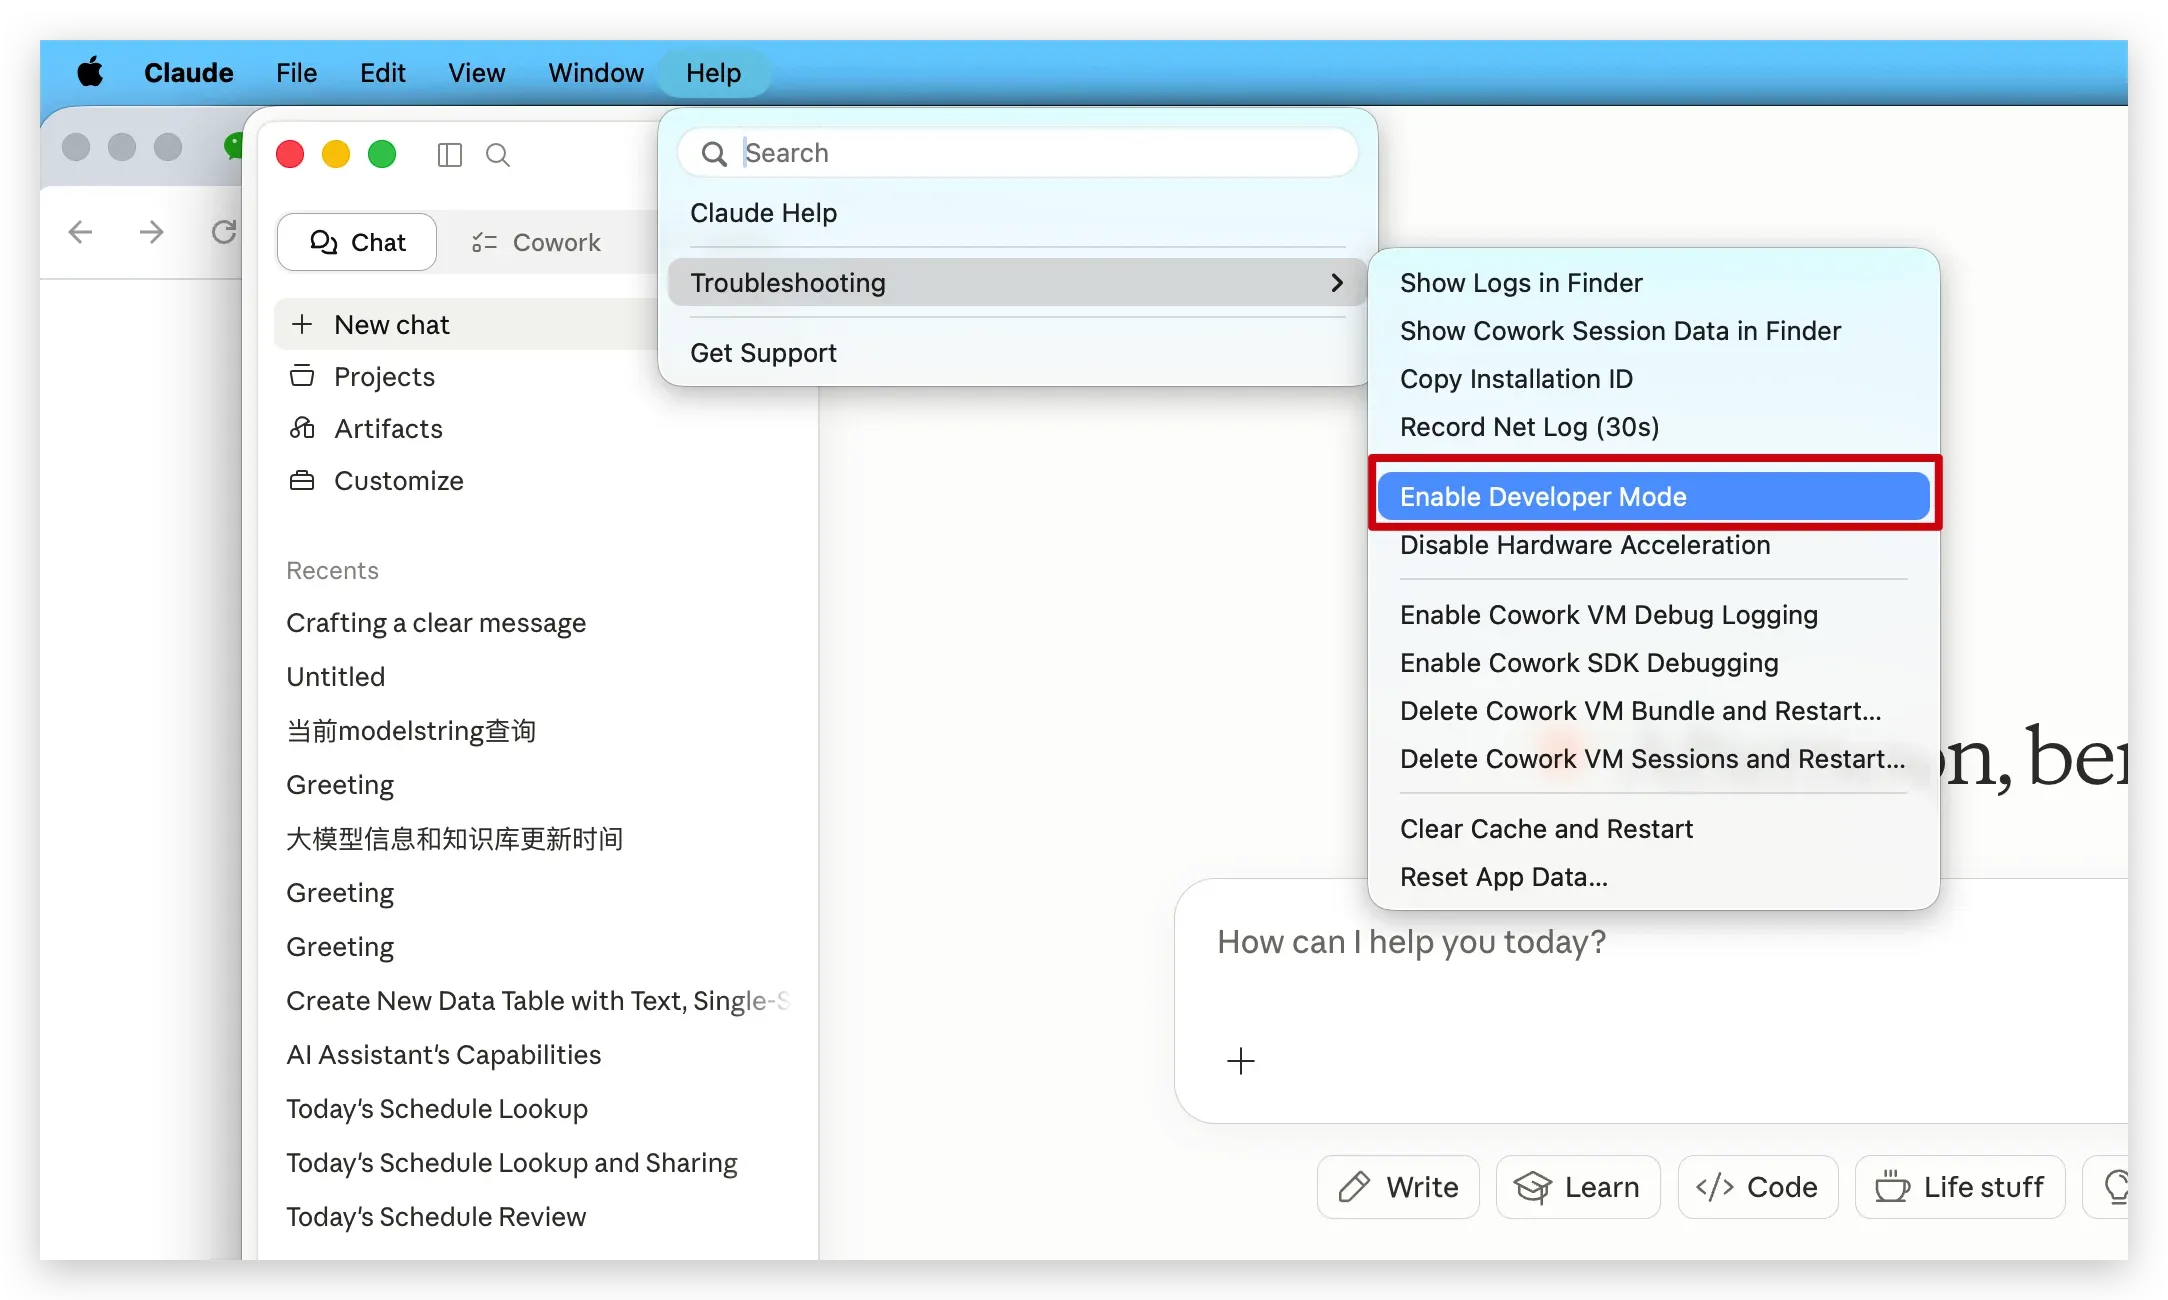Select Enable Cowork VM Debug Logging
The image size is (2168, 1300).
point(1654,615)
